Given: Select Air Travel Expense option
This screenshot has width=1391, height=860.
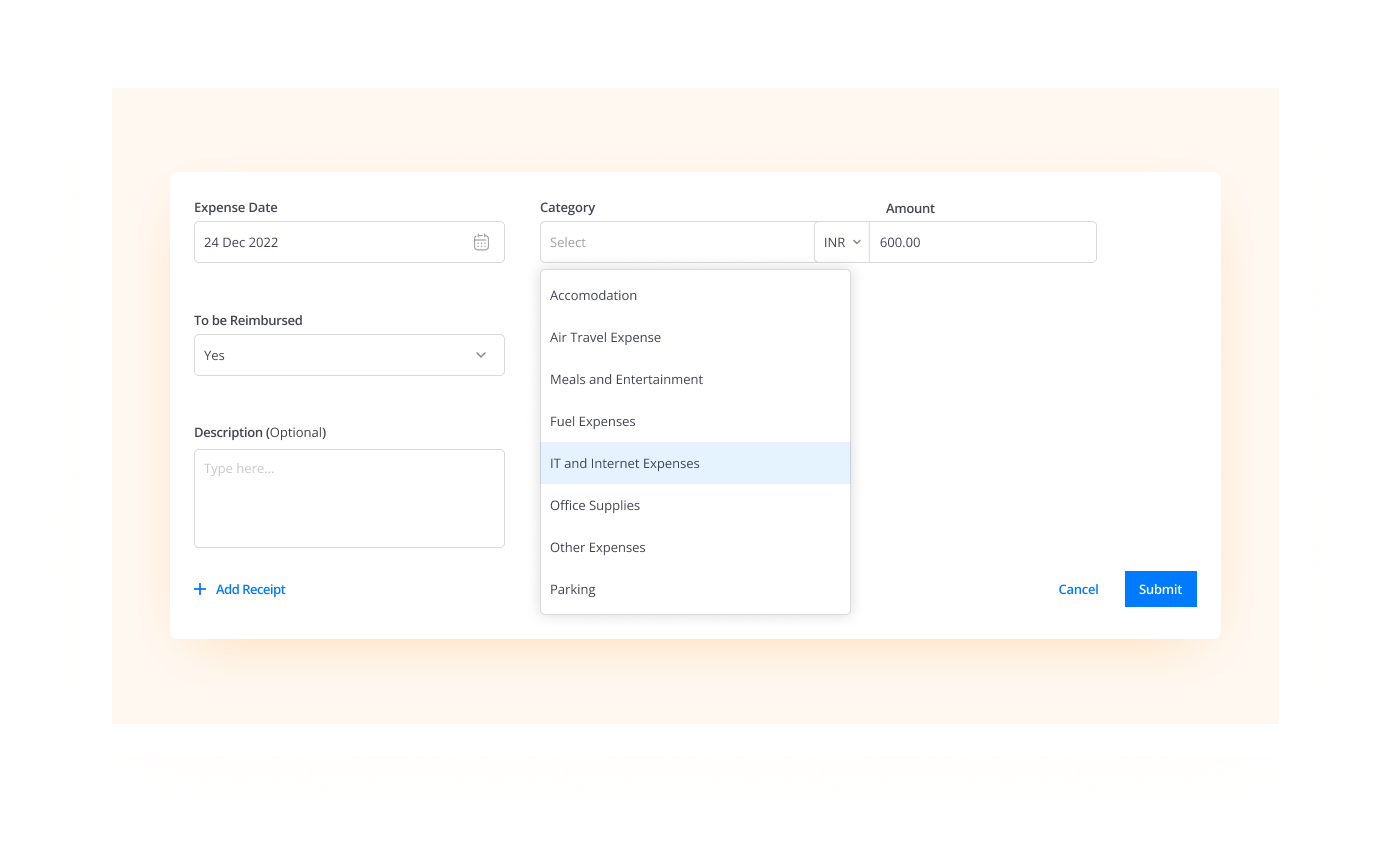Looking at the screenshot, I should (x=605, y=337).
